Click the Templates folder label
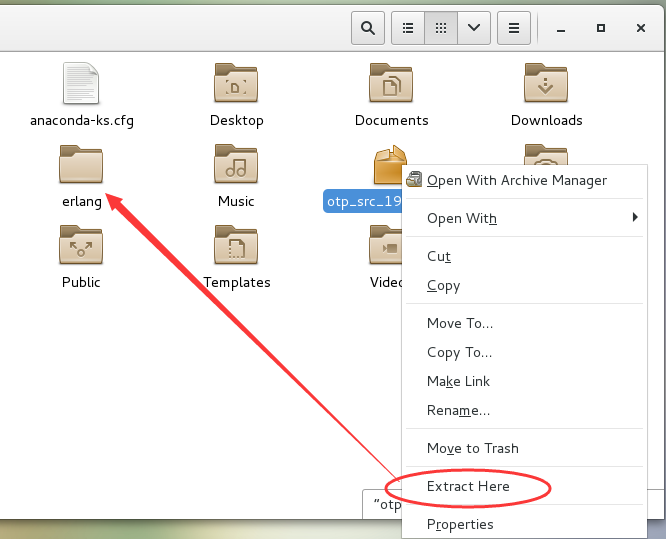Viewport: 666px width, 539px height. coord(237,282)
